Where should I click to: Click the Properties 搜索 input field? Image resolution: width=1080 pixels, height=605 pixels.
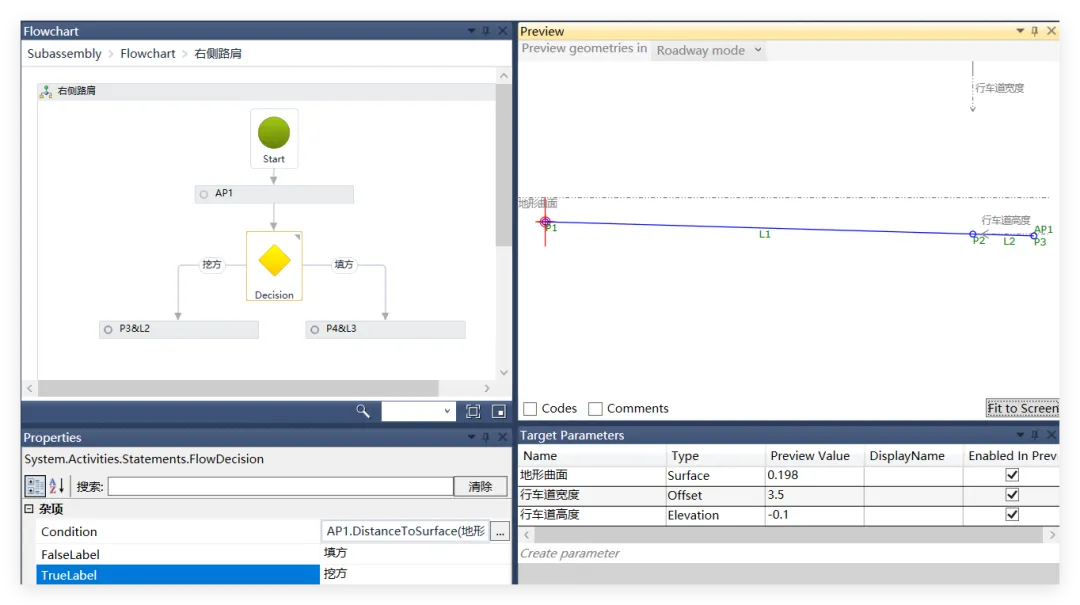coord(280,486)
